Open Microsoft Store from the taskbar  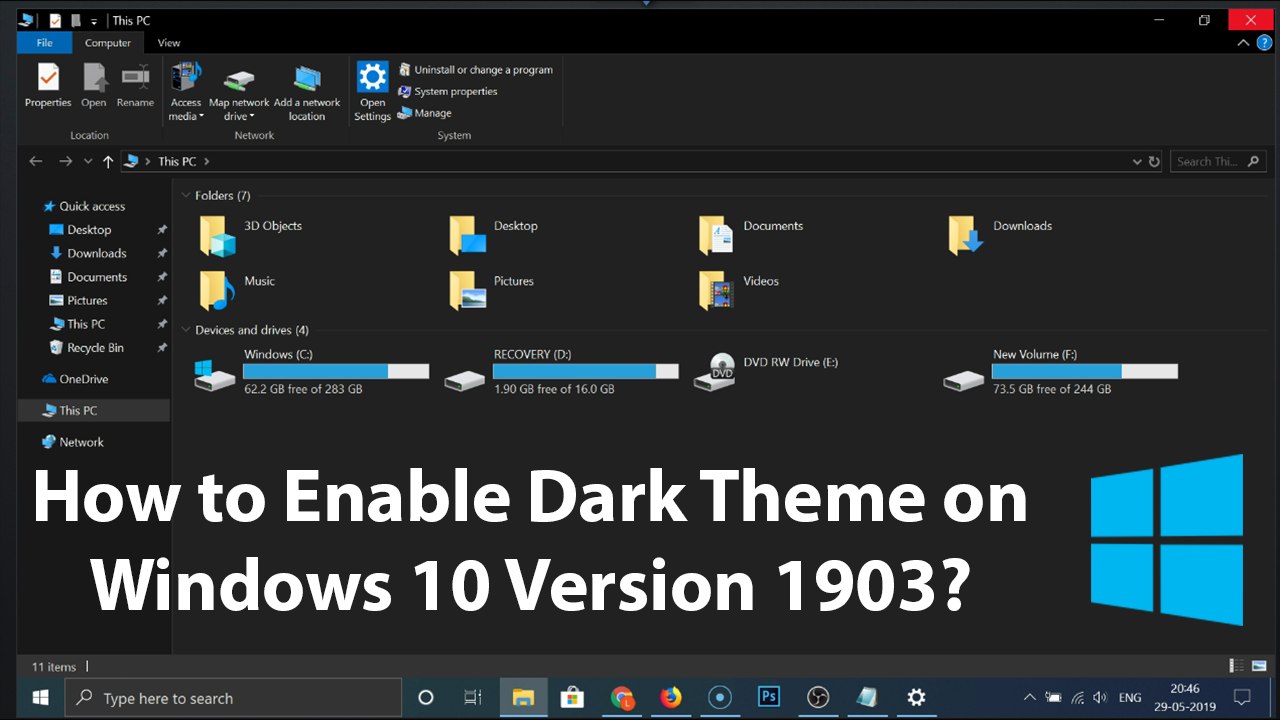[x=572, y=698]
